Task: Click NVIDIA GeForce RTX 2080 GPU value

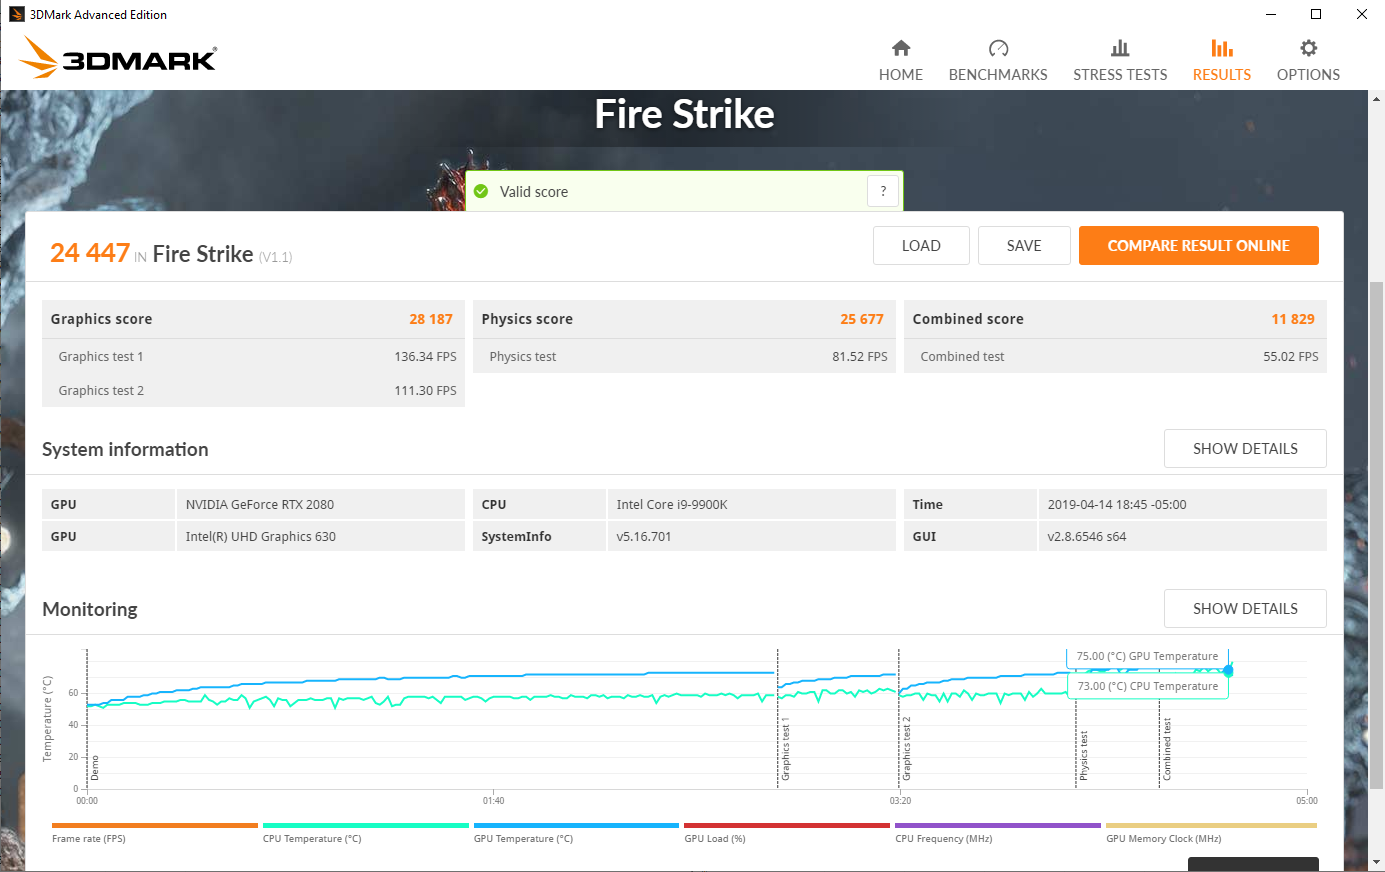Action: click(260, 505)
